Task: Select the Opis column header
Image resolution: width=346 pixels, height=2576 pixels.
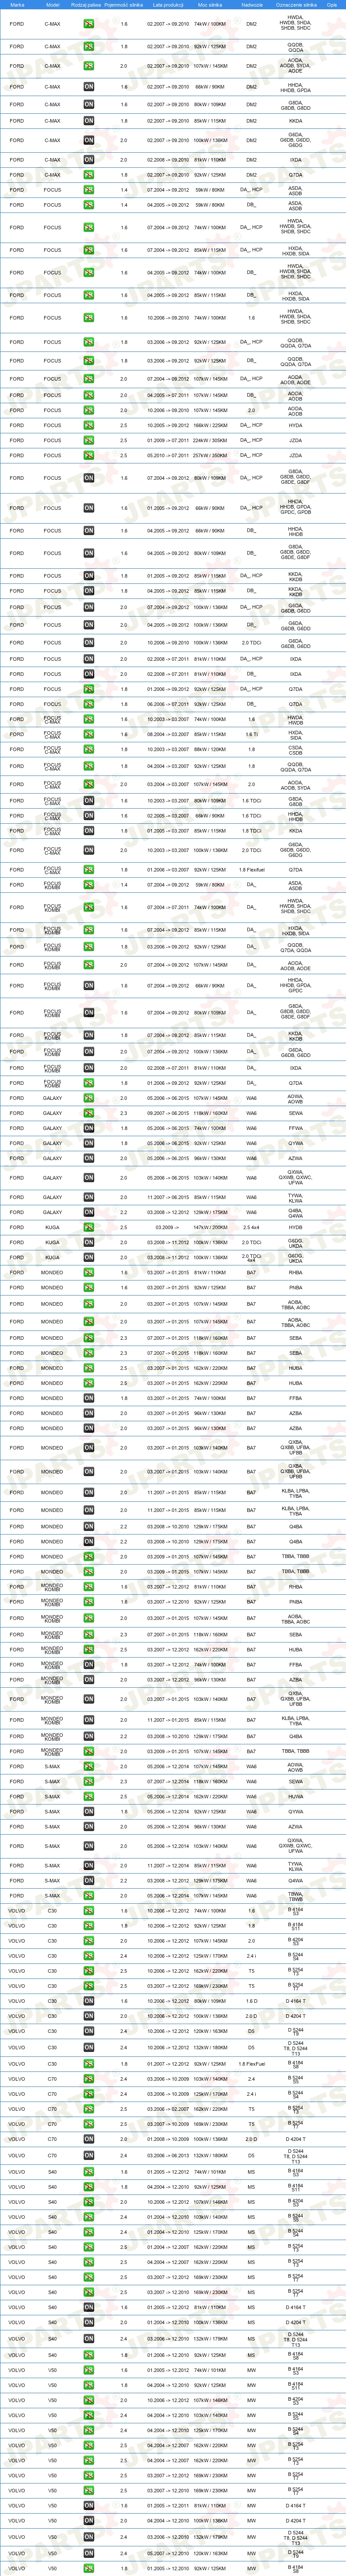Action: point(332,4)
